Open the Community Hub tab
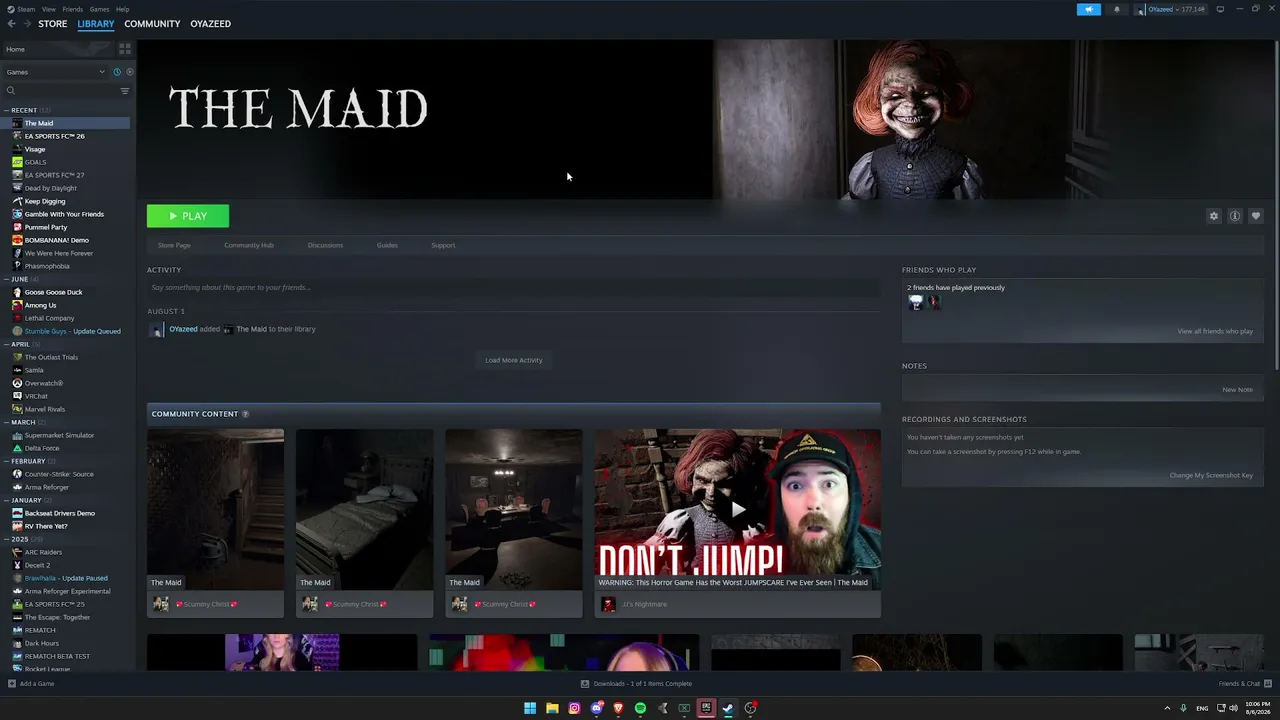Viewport: 1280px width, 720px height. [x=249, y=245]
